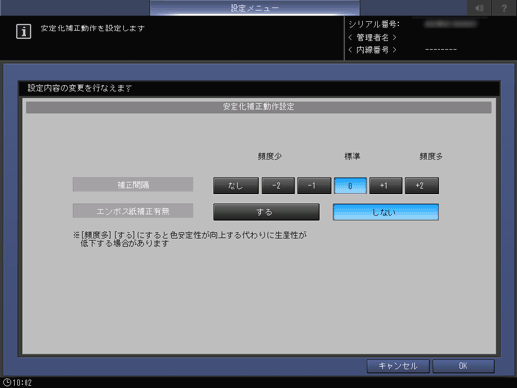Click the 頻度少 label
The height and width of the screenshot is (388, 517).
269,156
